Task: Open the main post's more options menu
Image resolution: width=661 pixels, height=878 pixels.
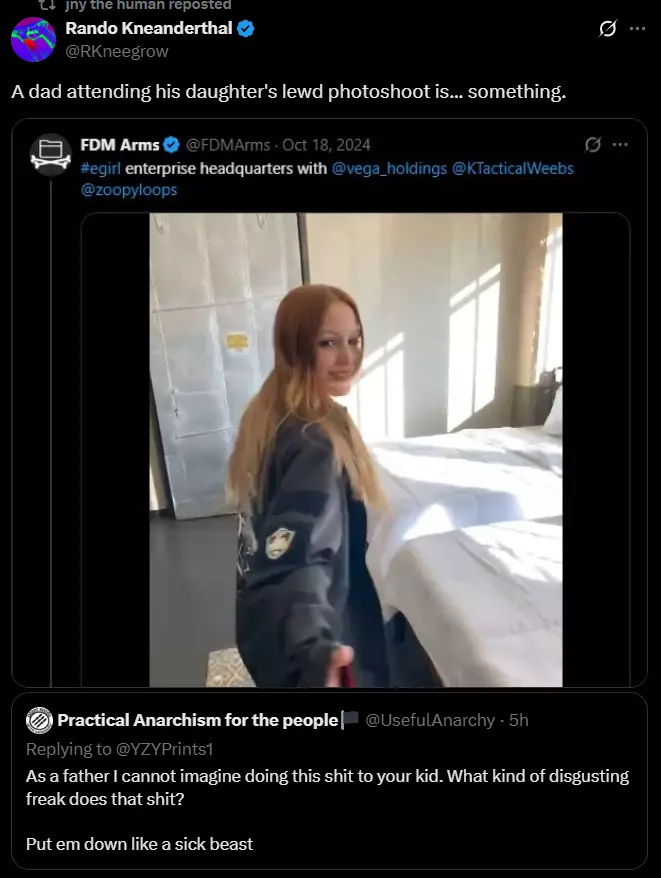Action: click(637, 28)
